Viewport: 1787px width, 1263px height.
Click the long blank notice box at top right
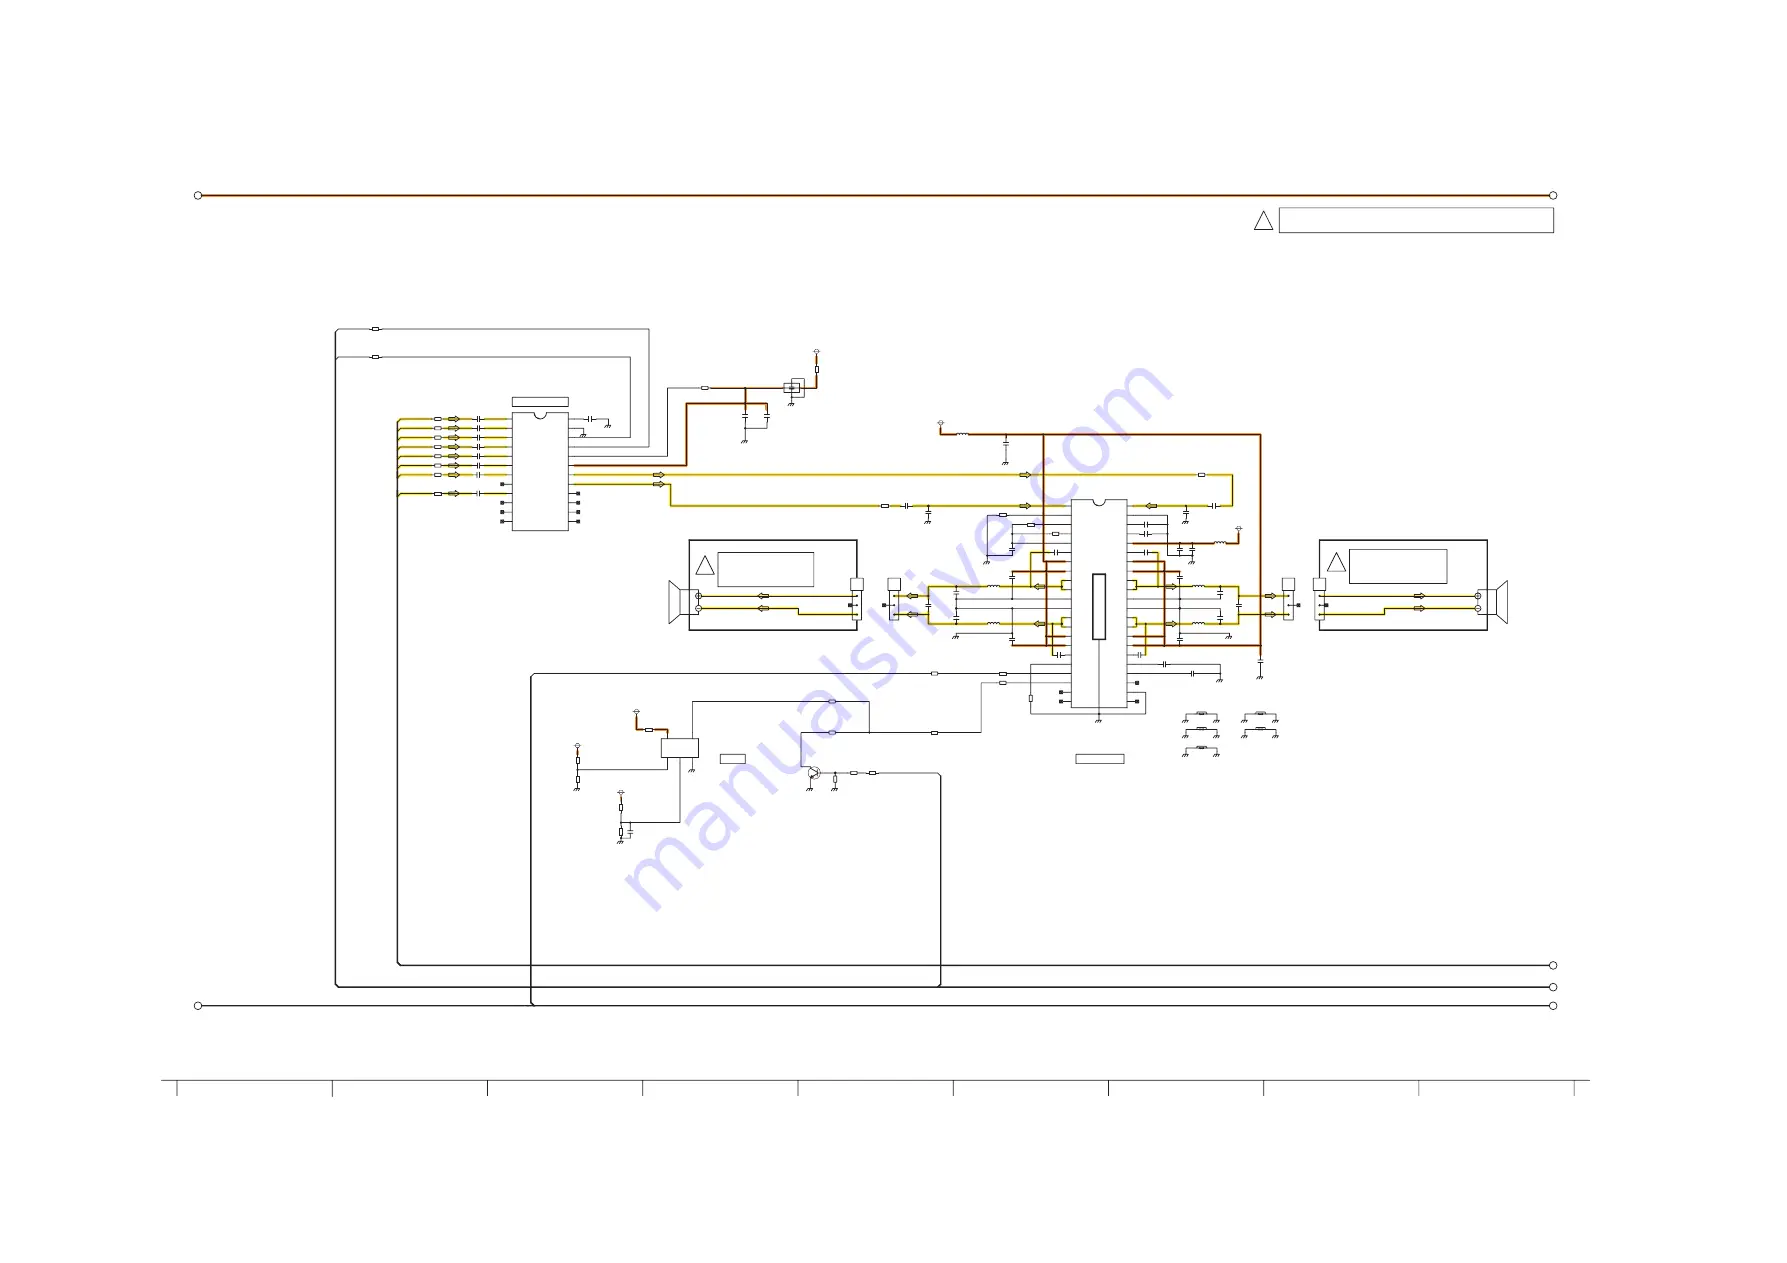1416,220
